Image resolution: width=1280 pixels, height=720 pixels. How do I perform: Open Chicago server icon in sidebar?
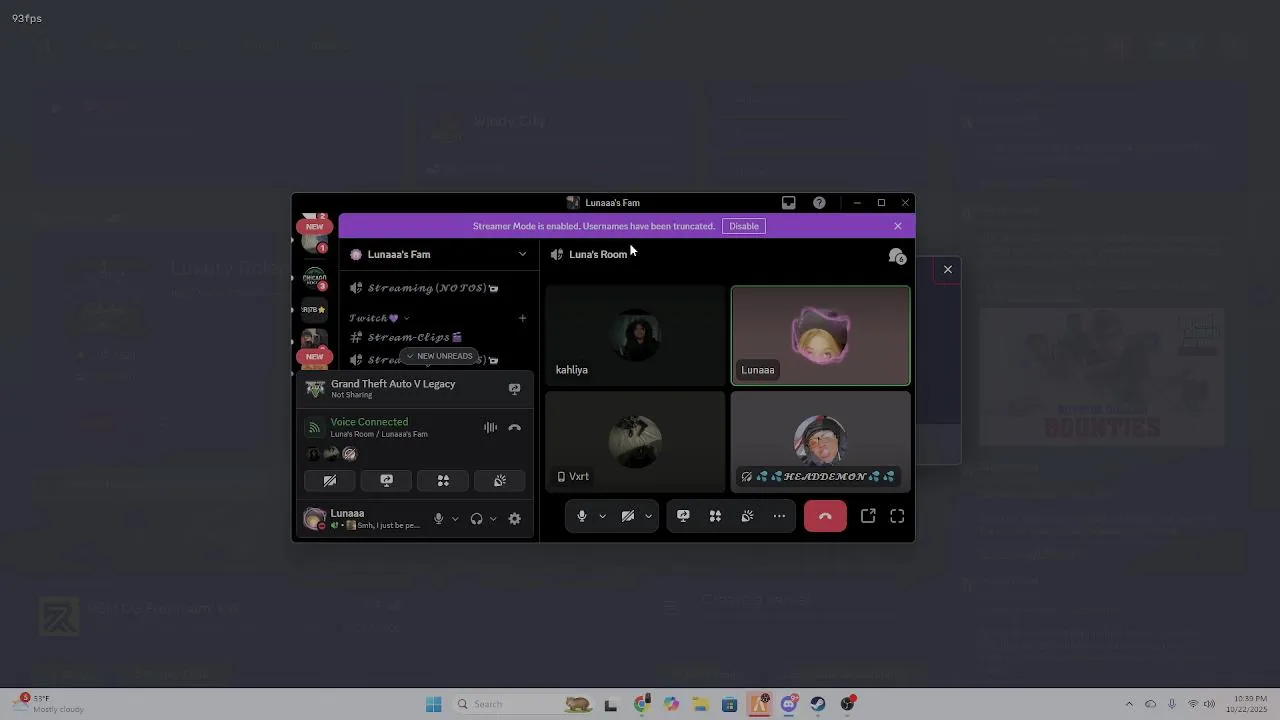[314, 278]
